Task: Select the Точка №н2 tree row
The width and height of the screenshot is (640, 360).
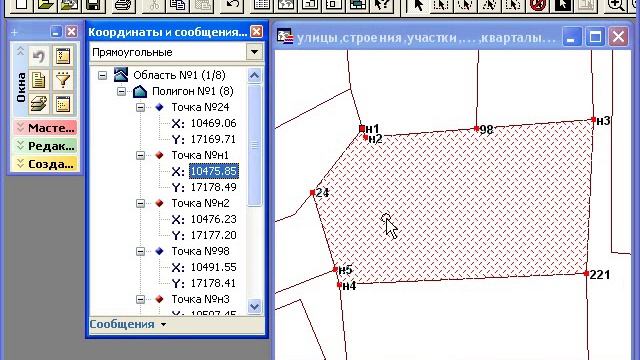Action: (x=200, y=203)
